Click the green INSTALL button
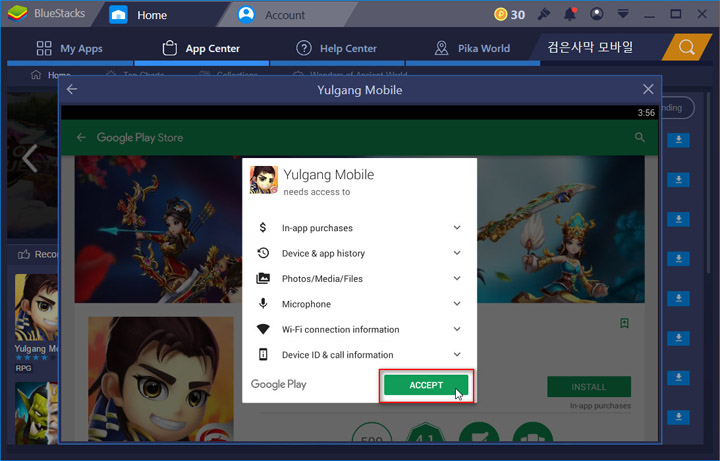 coord(589,387)
